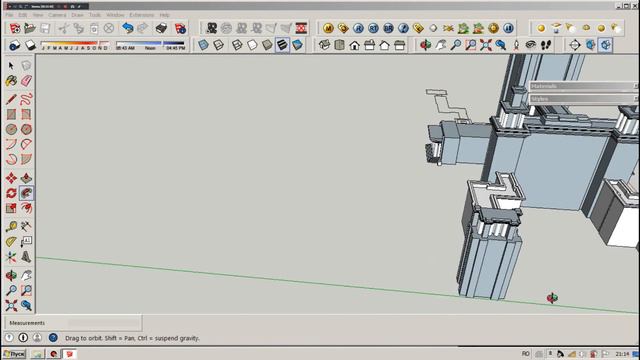The height and width of the screenshot is (360, 640).
Task: Pick the Circle tool
Action: [x=11, y=129]
